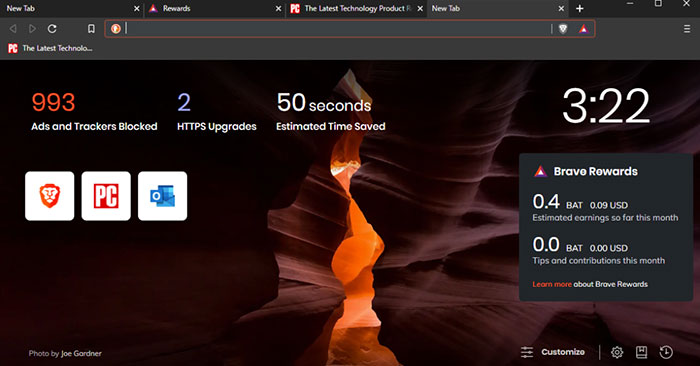Open bookmarks icon at bottom right

point(642,352)
